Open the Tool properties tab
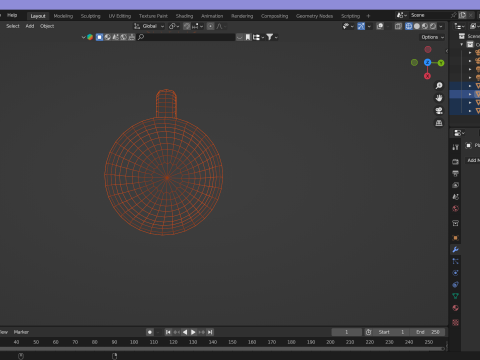 455,147
